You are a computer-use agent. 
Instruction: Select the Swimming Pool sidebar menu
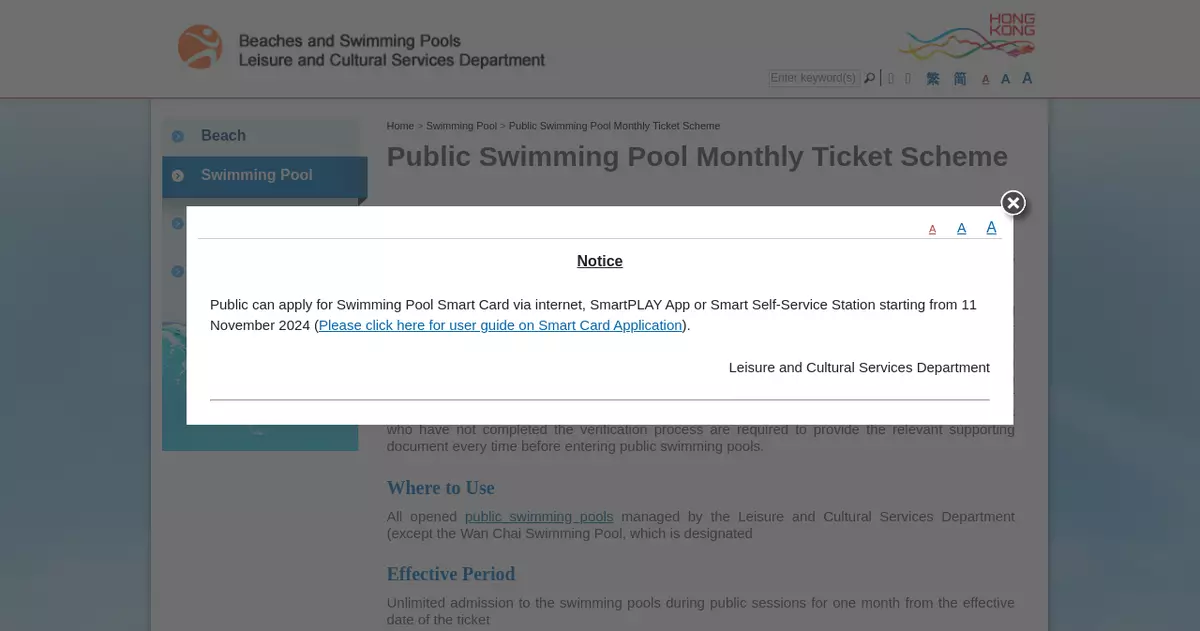coord(257,175)
